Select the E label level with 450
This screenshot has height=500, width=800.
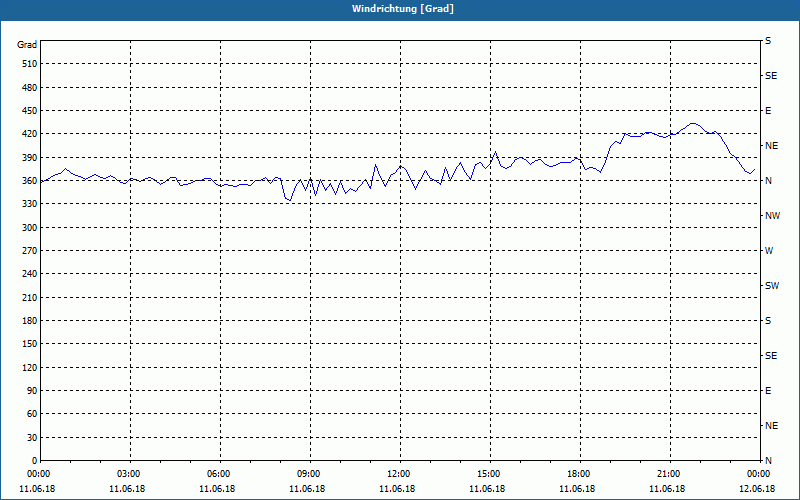click(x=768, y=111)
